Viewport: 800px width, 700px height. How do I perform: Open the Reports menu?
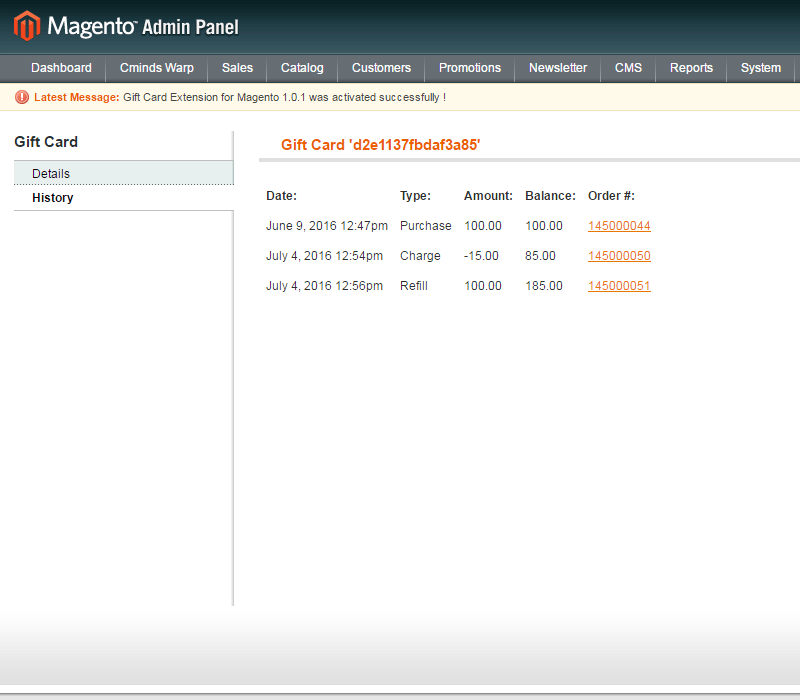tap(691, 68)
